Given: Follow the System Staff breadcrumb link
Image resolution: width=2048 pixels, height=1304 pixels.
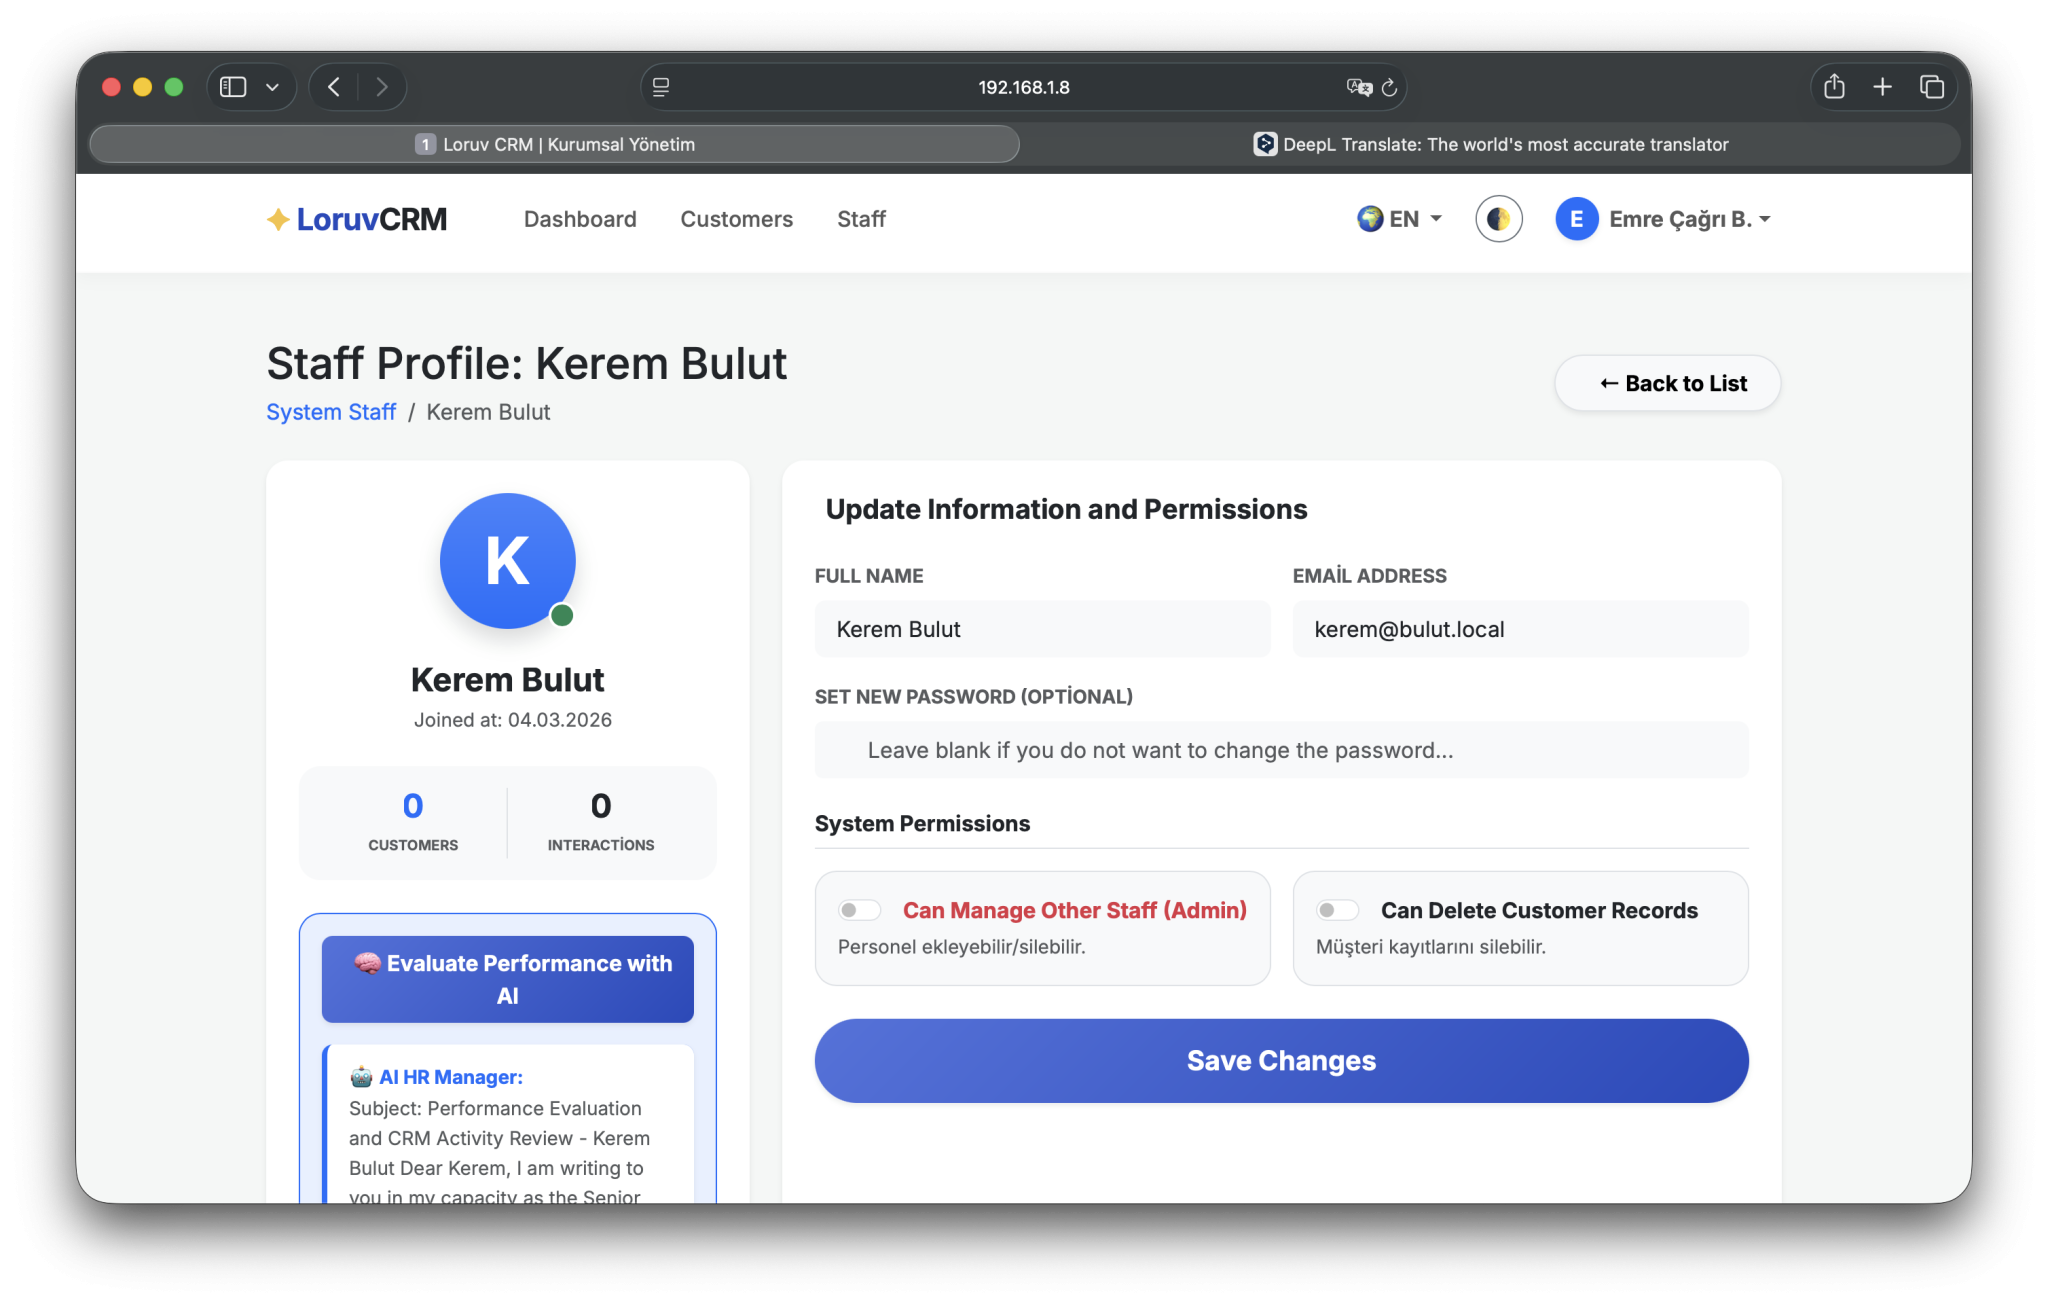Looking at the screenshot, I should (331, 412).
